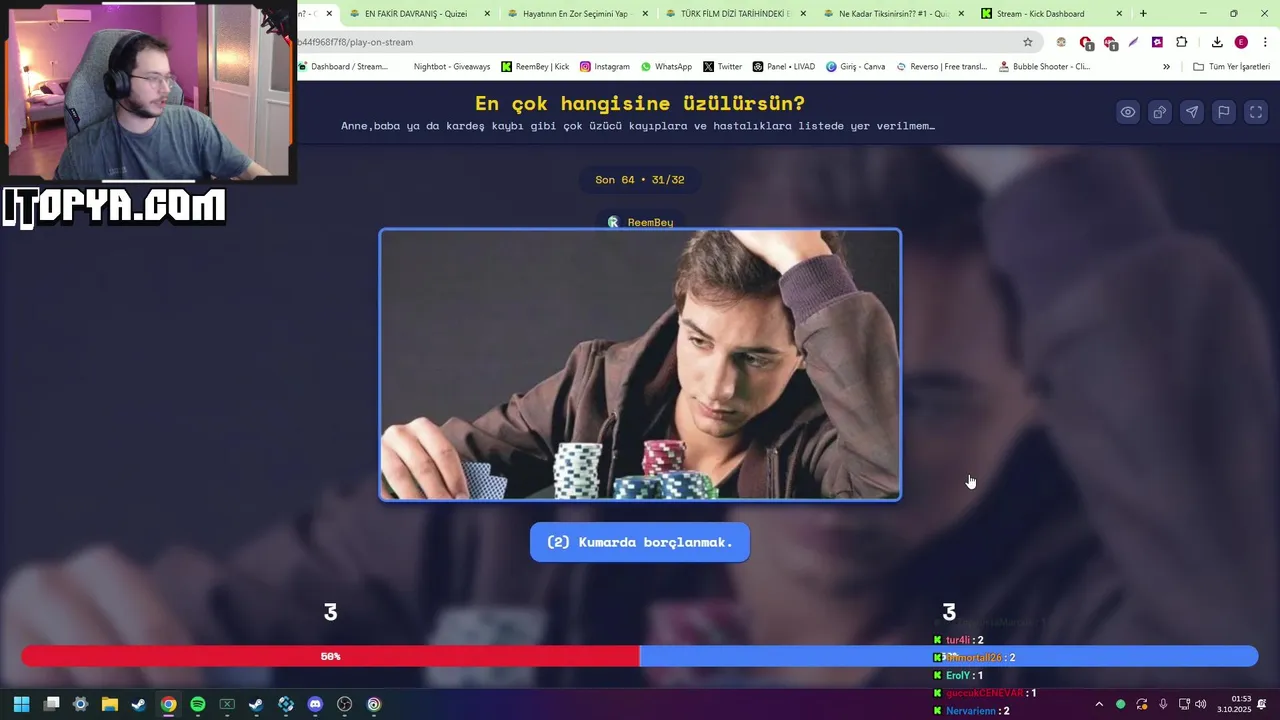This screenshot has width=1280, height=720.
Task: Open OBS Studio from the taskbar
Action: 345,704
